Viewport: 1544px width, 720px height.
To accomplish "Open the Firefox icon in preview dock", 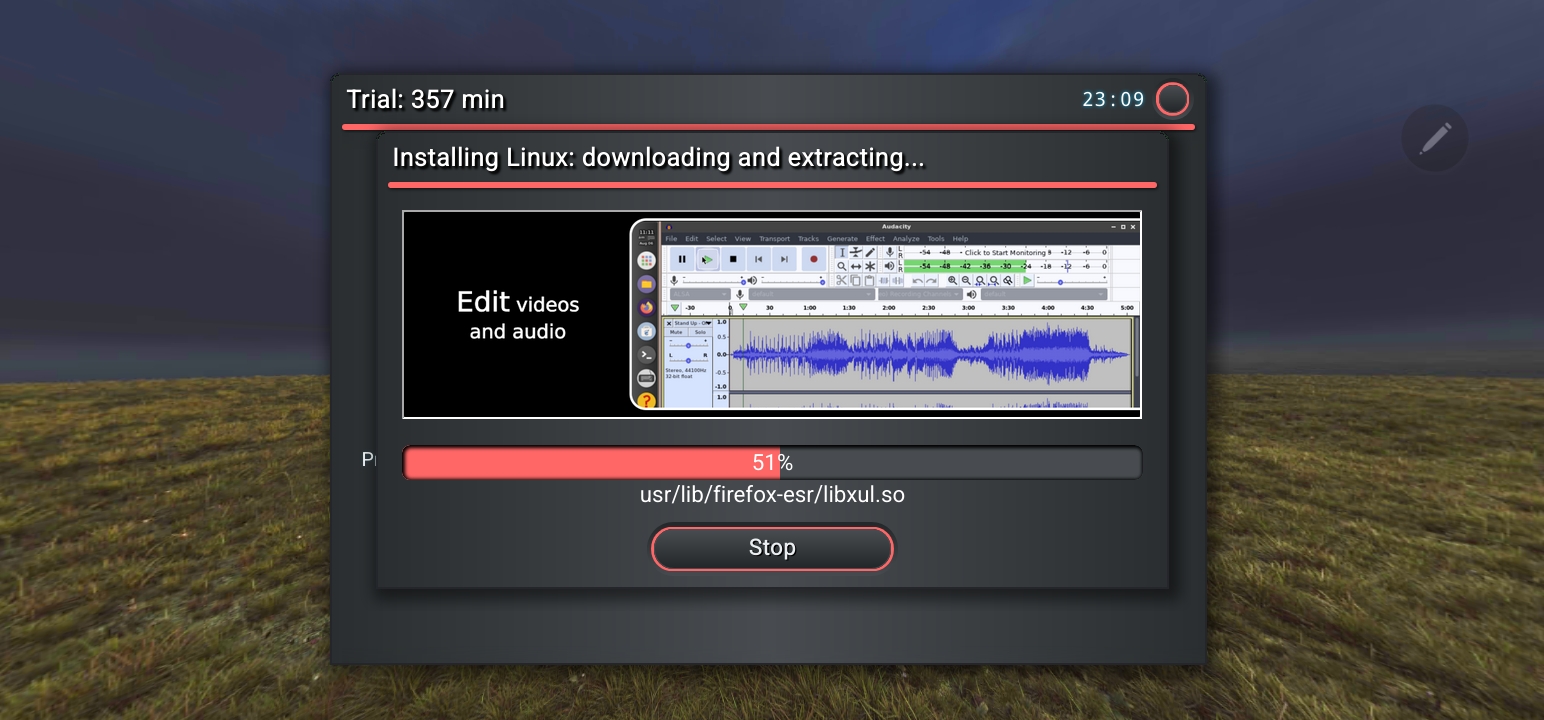I will click(x=646, y=307).
